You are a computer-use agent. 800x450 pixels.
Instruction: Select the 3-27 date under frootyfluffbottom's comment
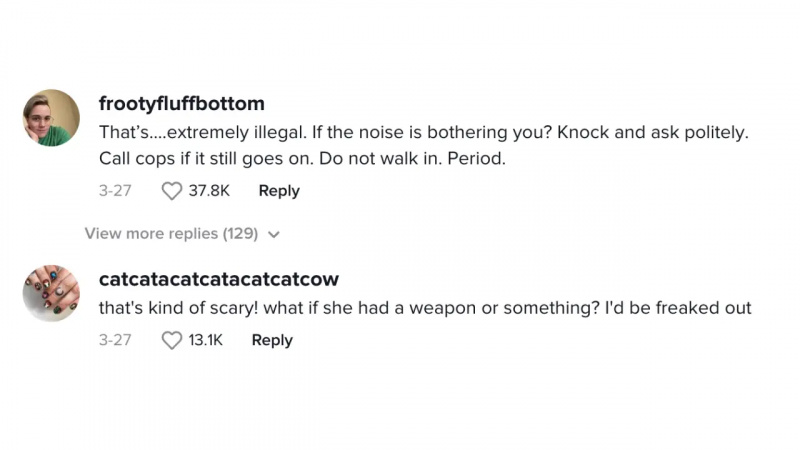point(115,191)
